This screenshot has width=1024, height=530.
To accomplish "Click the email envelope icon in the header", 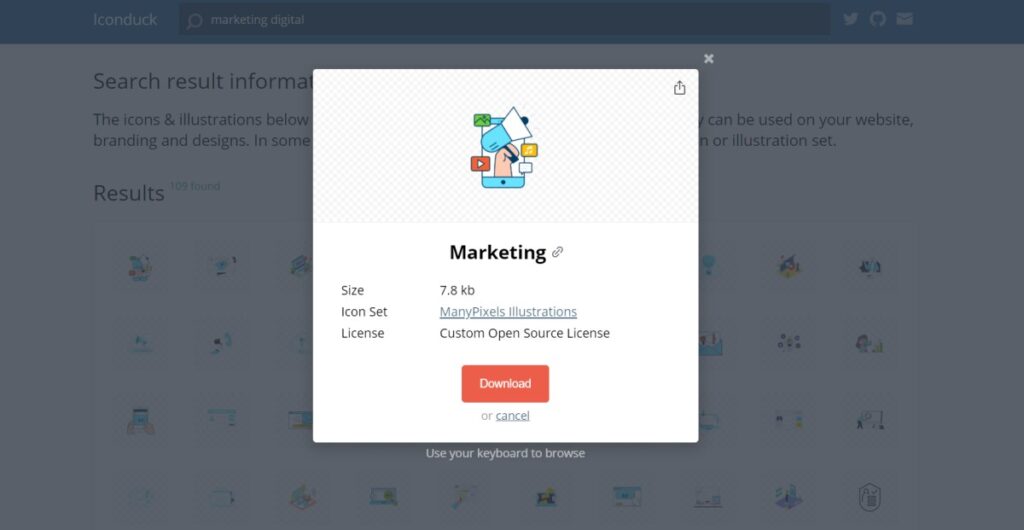I will [904, 19].
